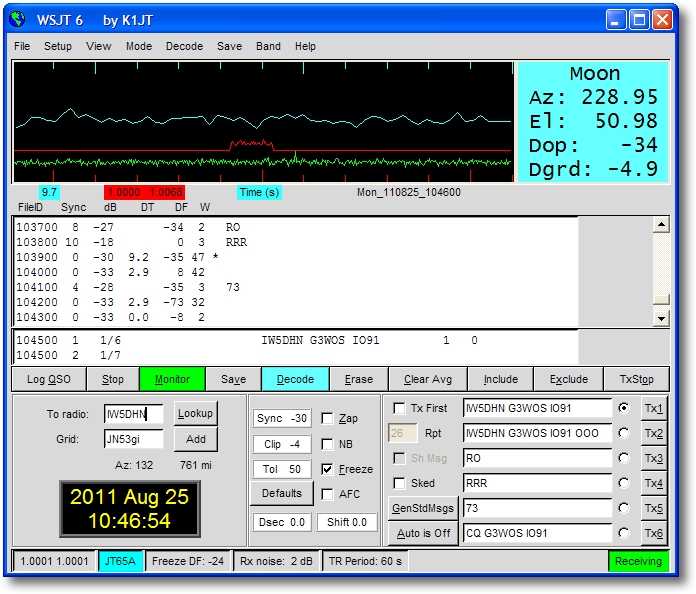Click the Tx1 transmit button

[654, 408]
